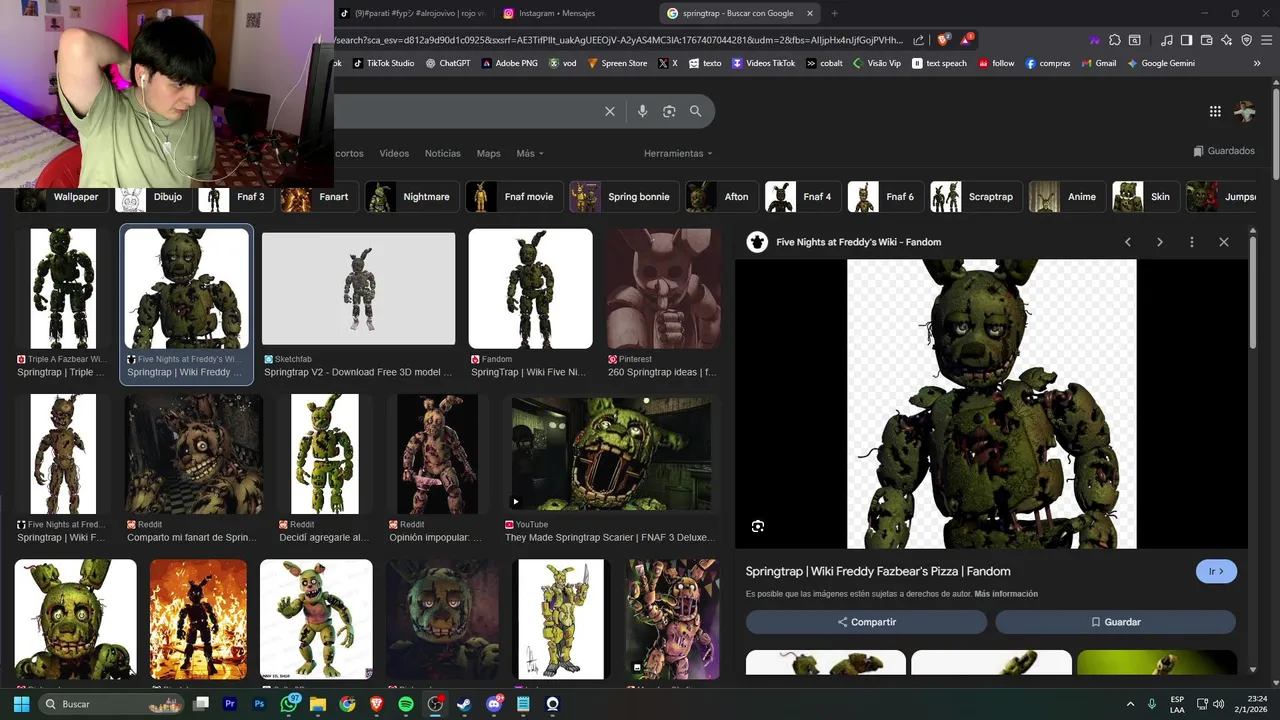
Task: Open a new browser tab
Action: (834, 13)
